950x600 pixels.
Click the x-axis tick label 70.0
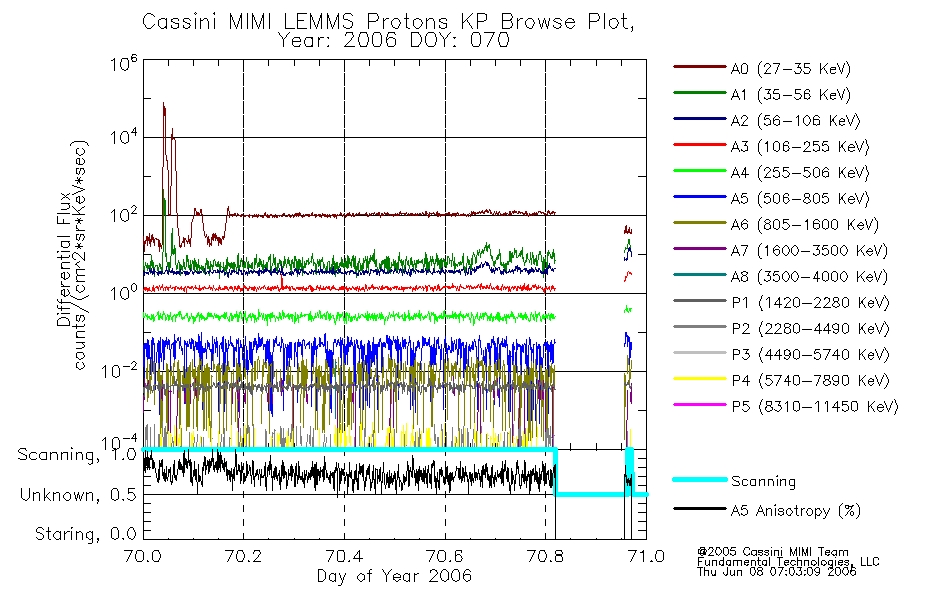click(143, 556)
